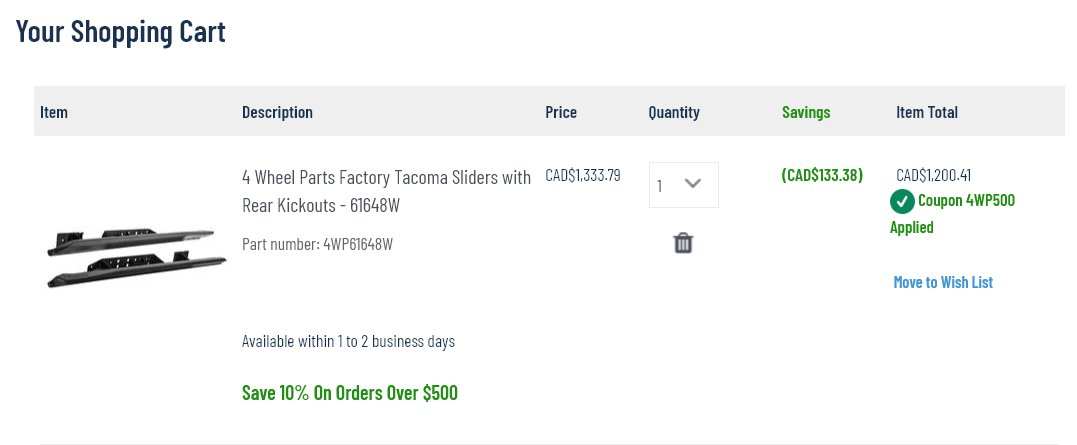
Task: Click the availability within 1 to 2 business days text
Action: coord(348,341)
